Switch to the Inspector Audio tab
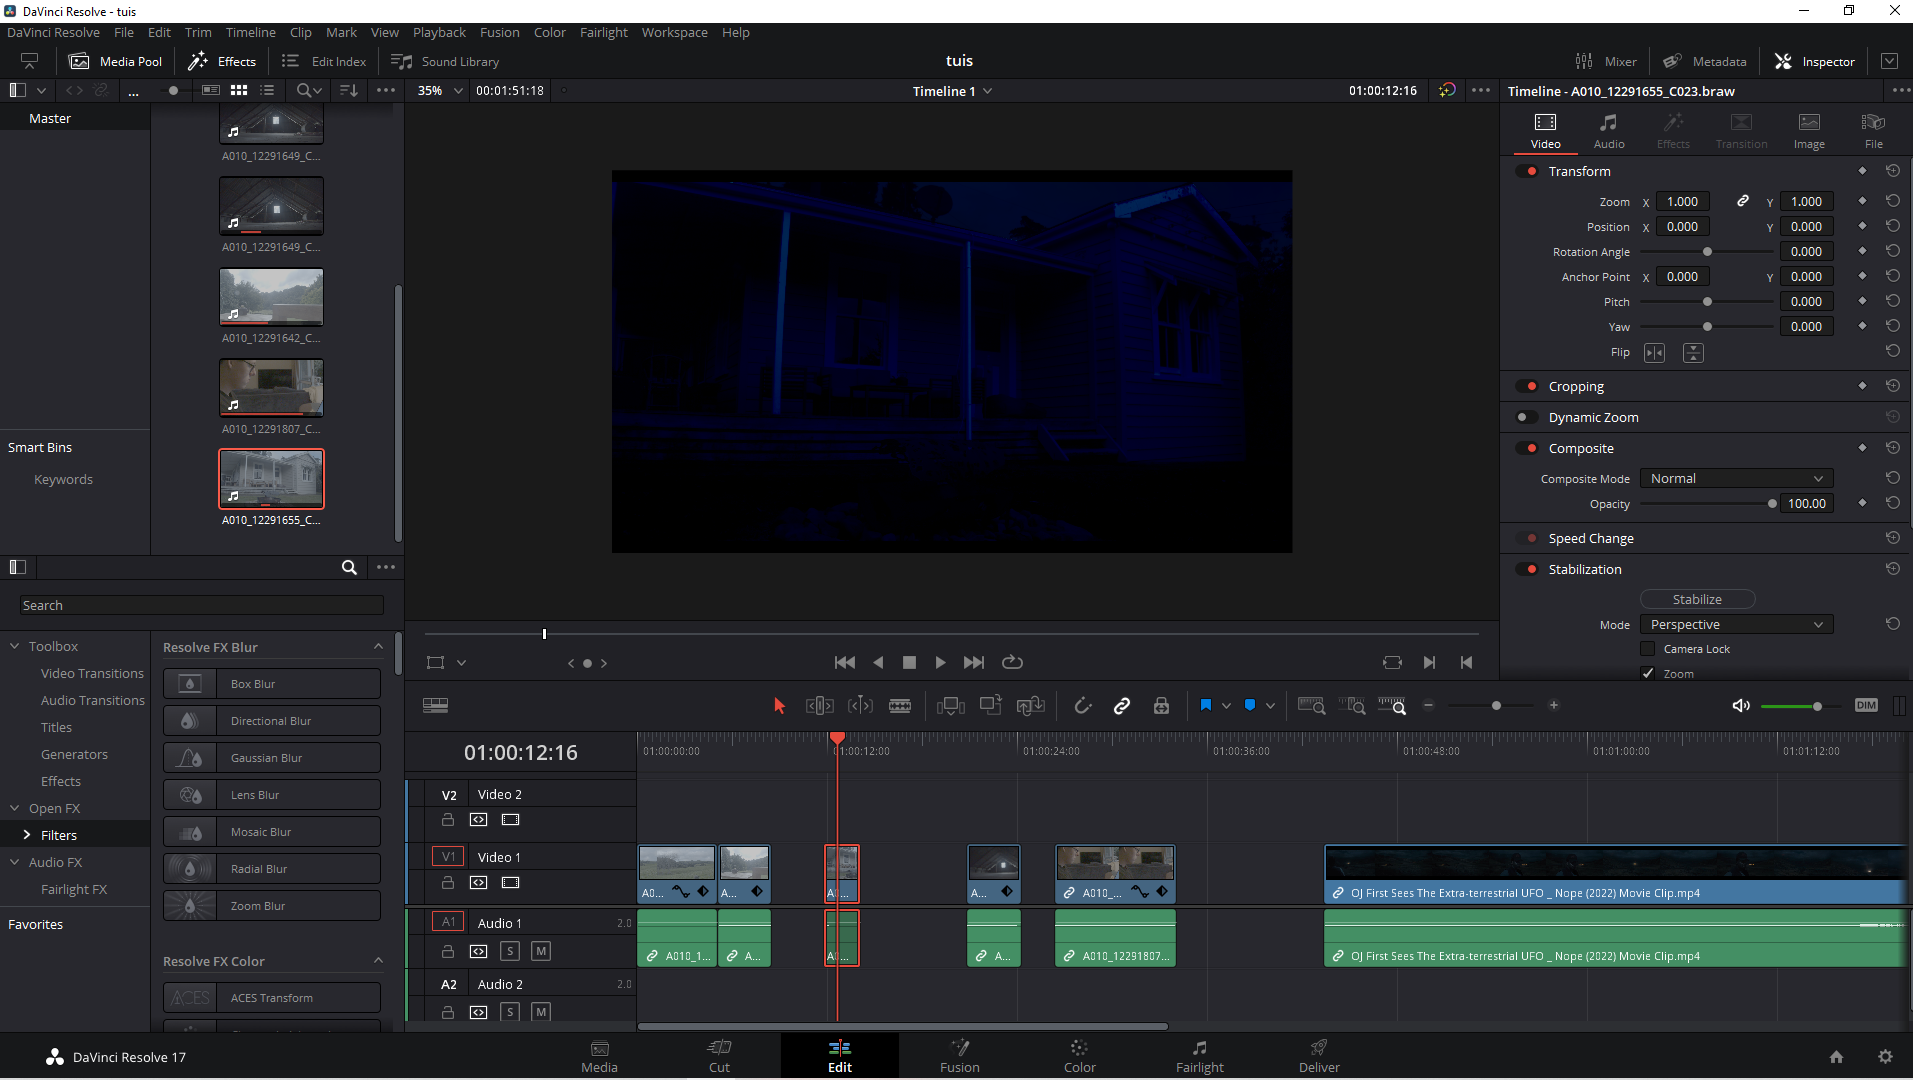This screenshot has height=1080, width=1913. (x=1609, y=131)
